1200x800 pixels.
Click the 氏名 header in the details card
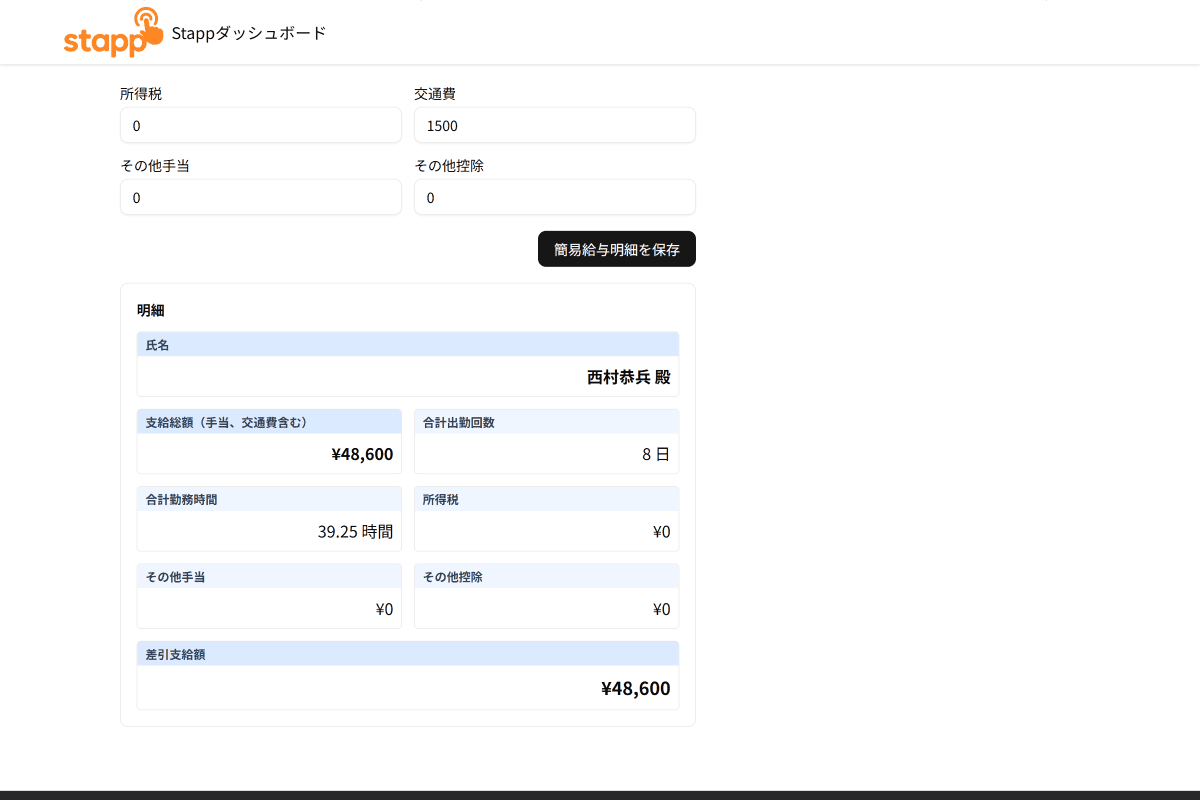coord(158,345)
